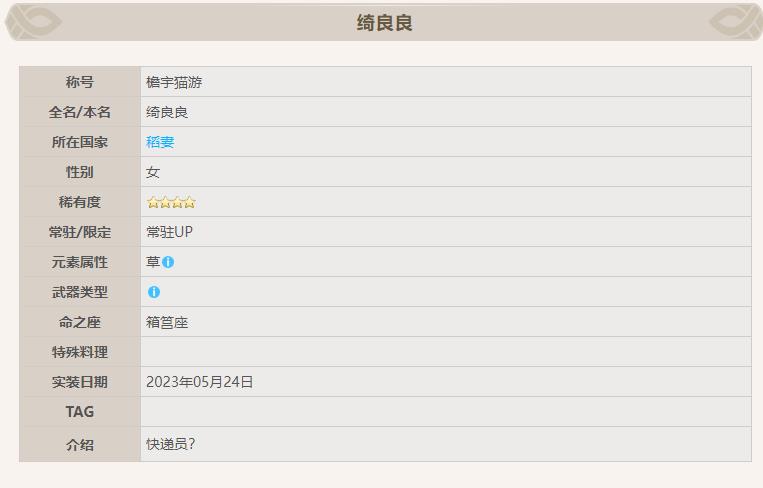Click the 常驻UP value text
This screenshot has width=763, height=488.
pos(169,232)
